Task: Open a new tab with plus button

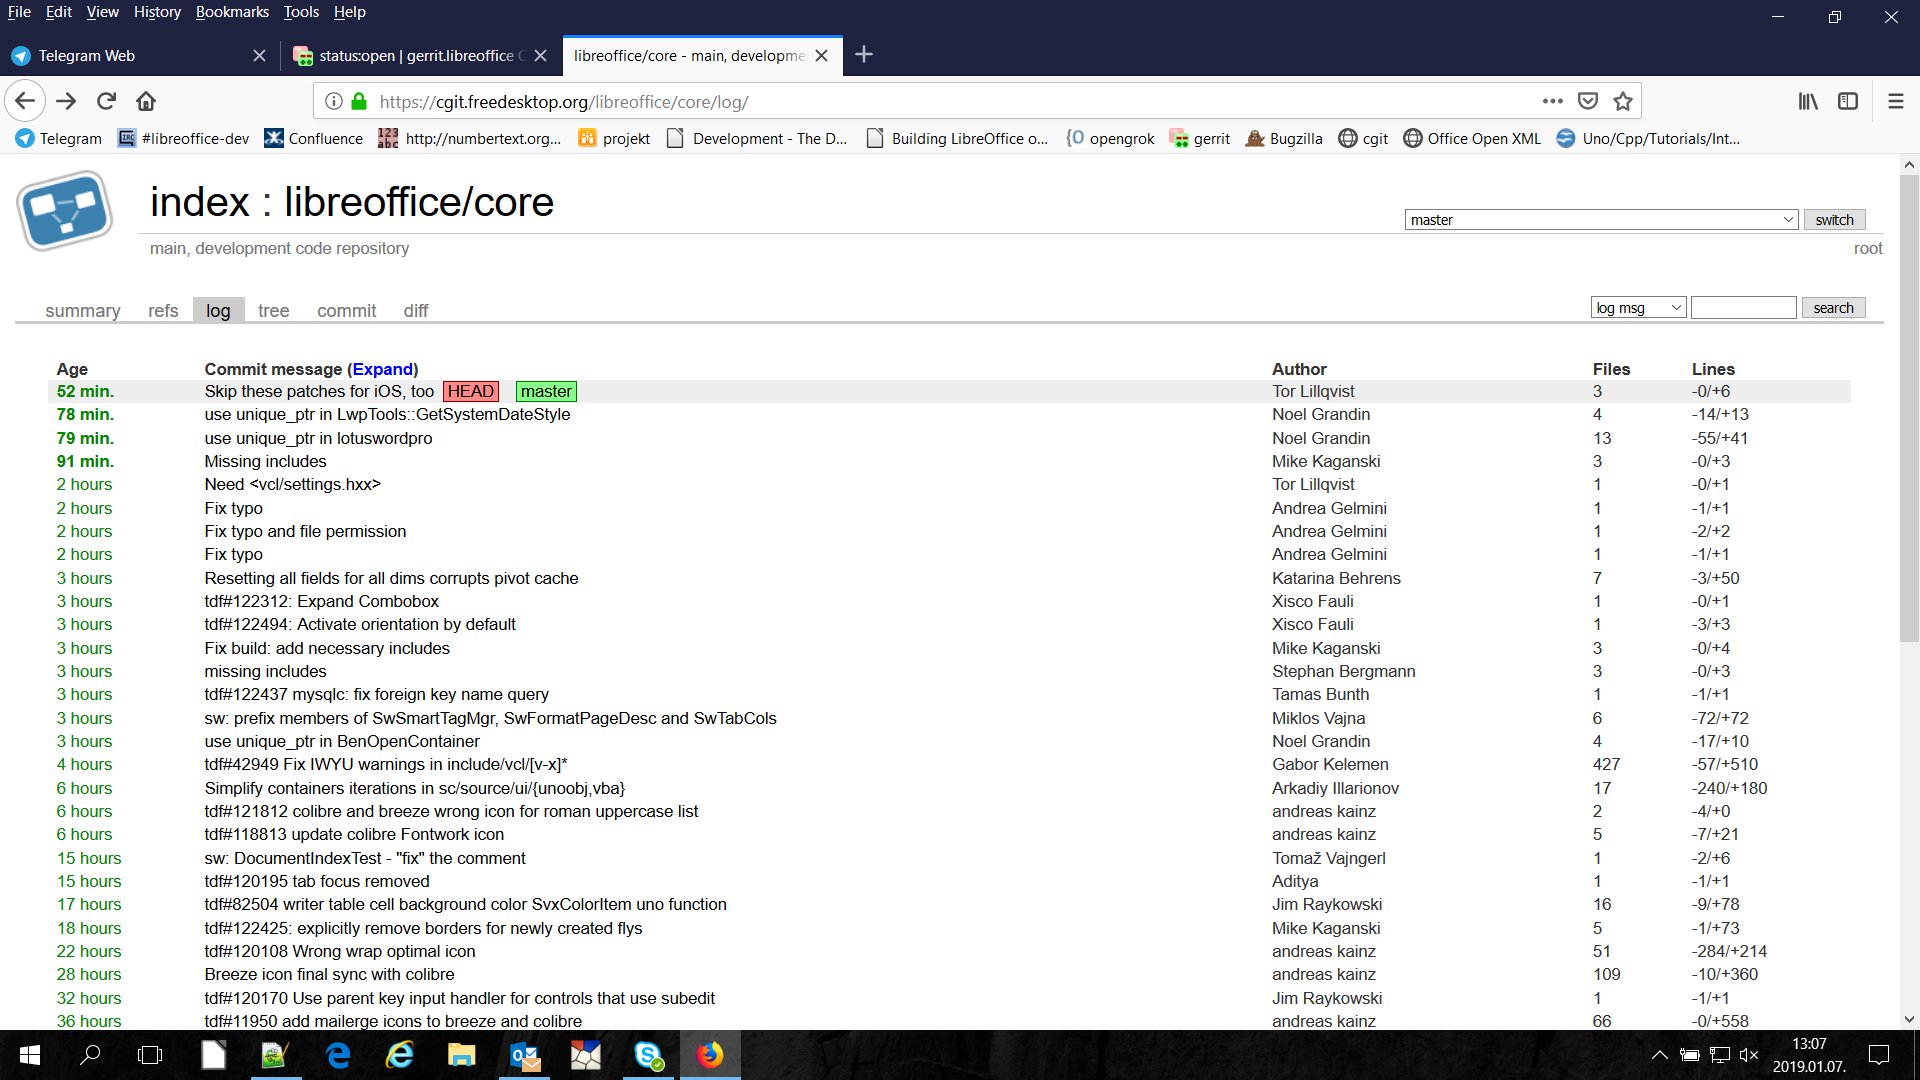Action: (x=864, y=55)
